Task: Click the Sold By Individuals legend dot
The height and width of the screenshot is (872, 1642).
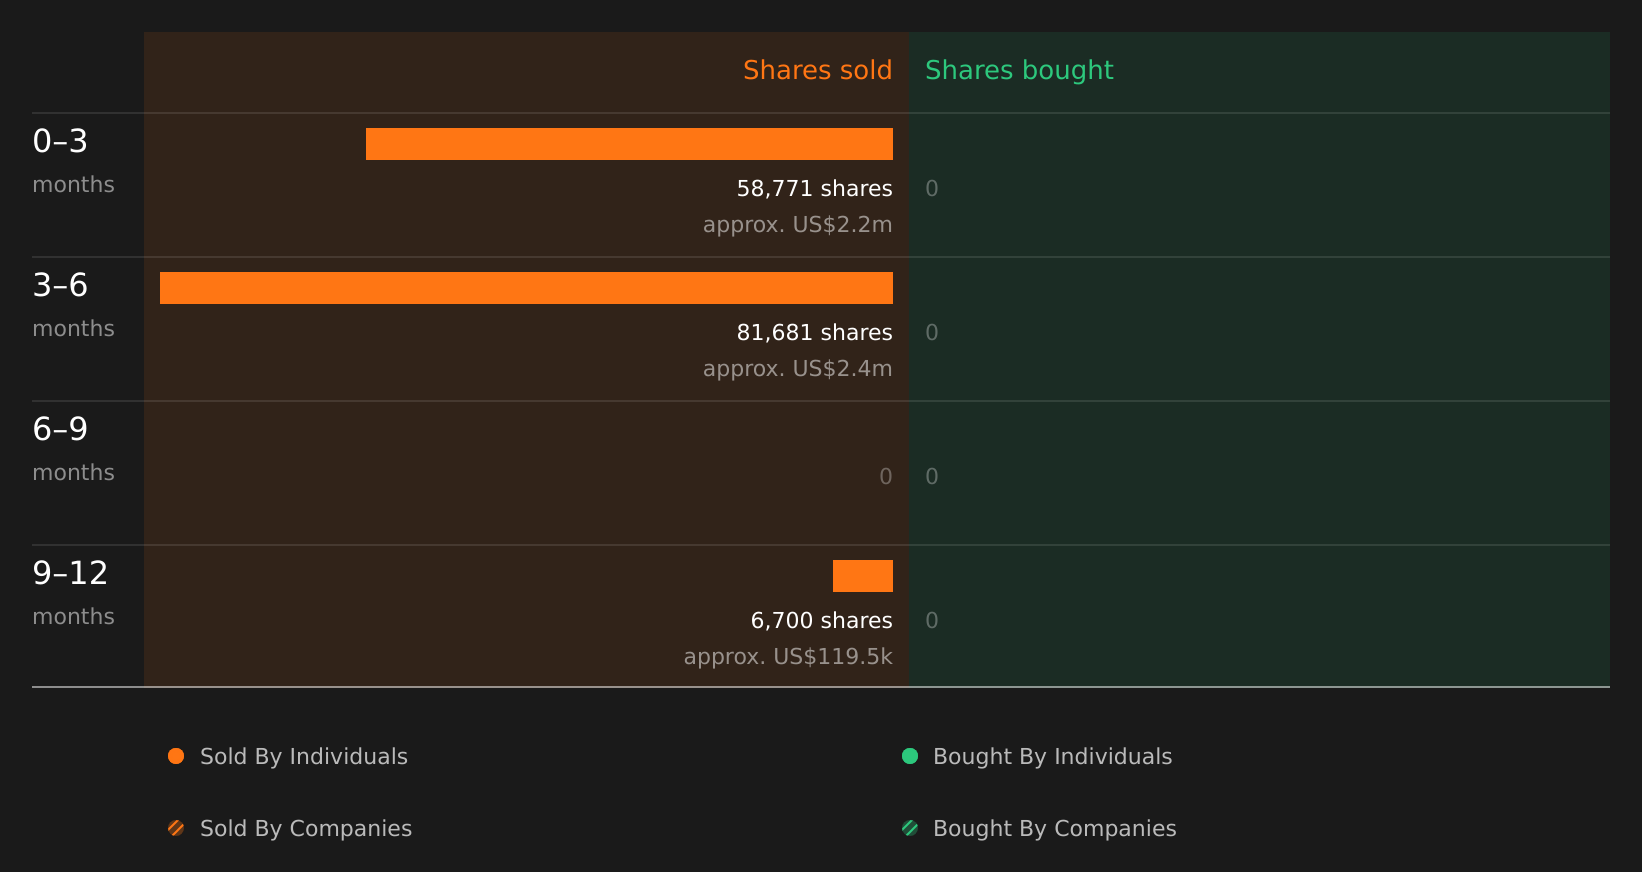Action: 176,756
